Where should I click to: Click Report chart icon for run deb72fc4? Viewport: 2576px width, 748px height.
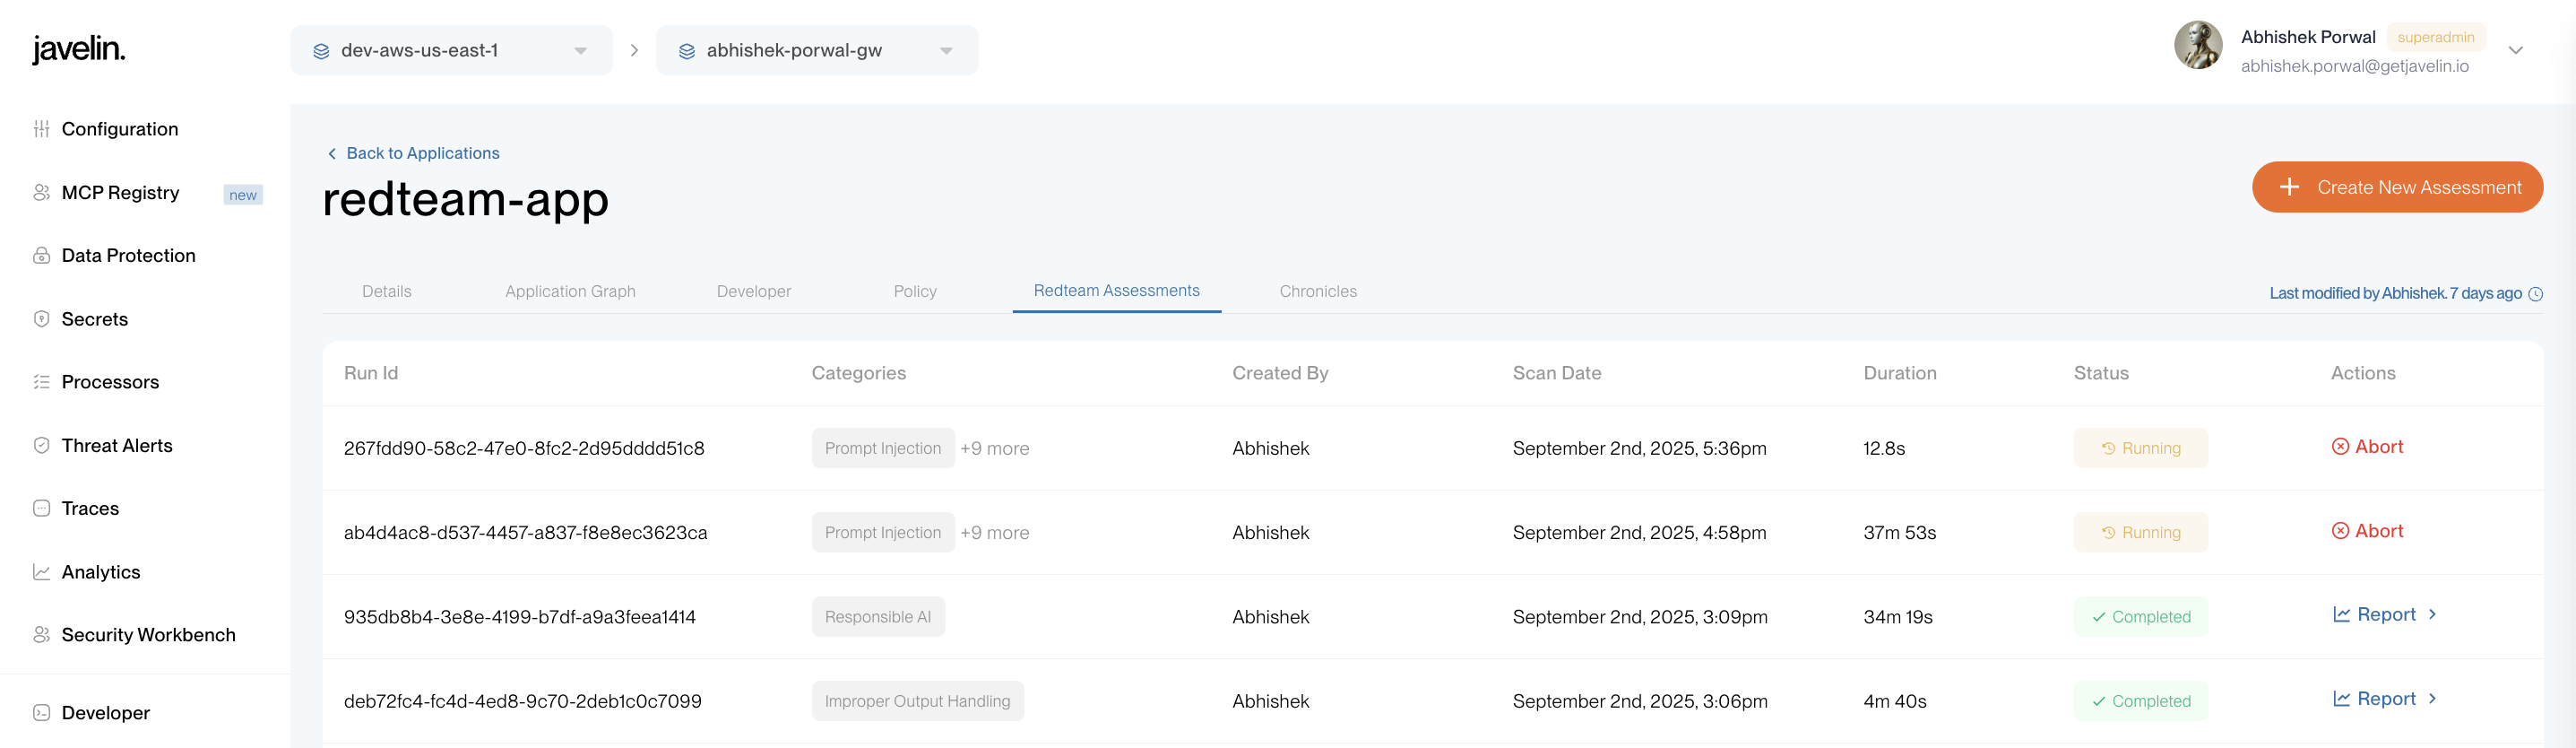tap(2341, 699)
